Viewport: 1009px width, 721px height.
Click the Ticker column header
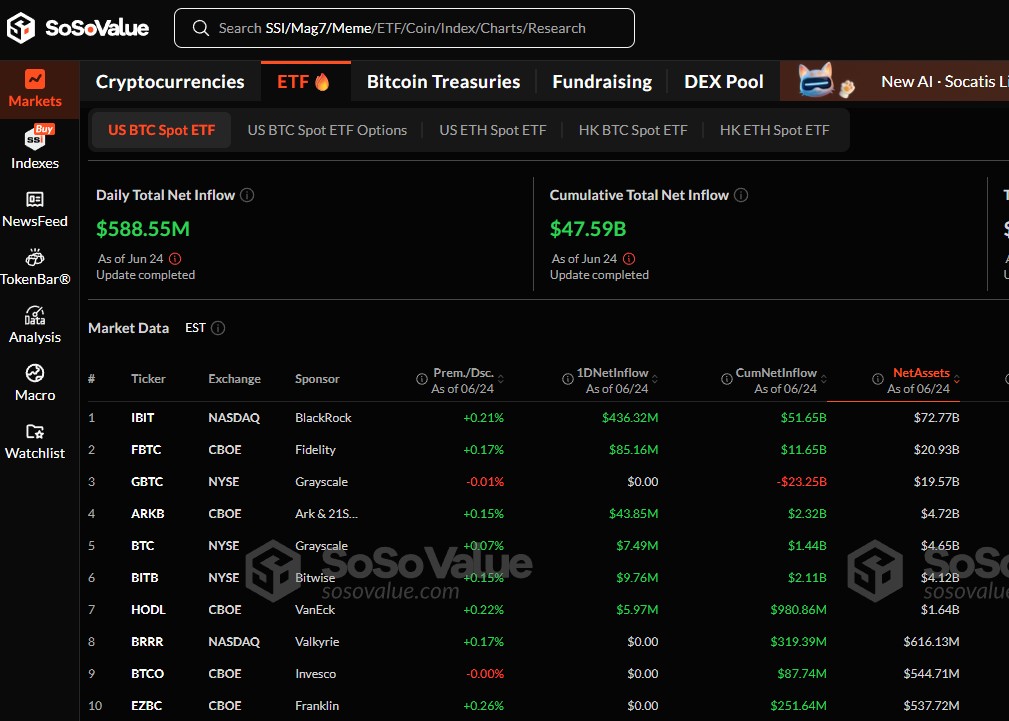[x=148, y=379]
